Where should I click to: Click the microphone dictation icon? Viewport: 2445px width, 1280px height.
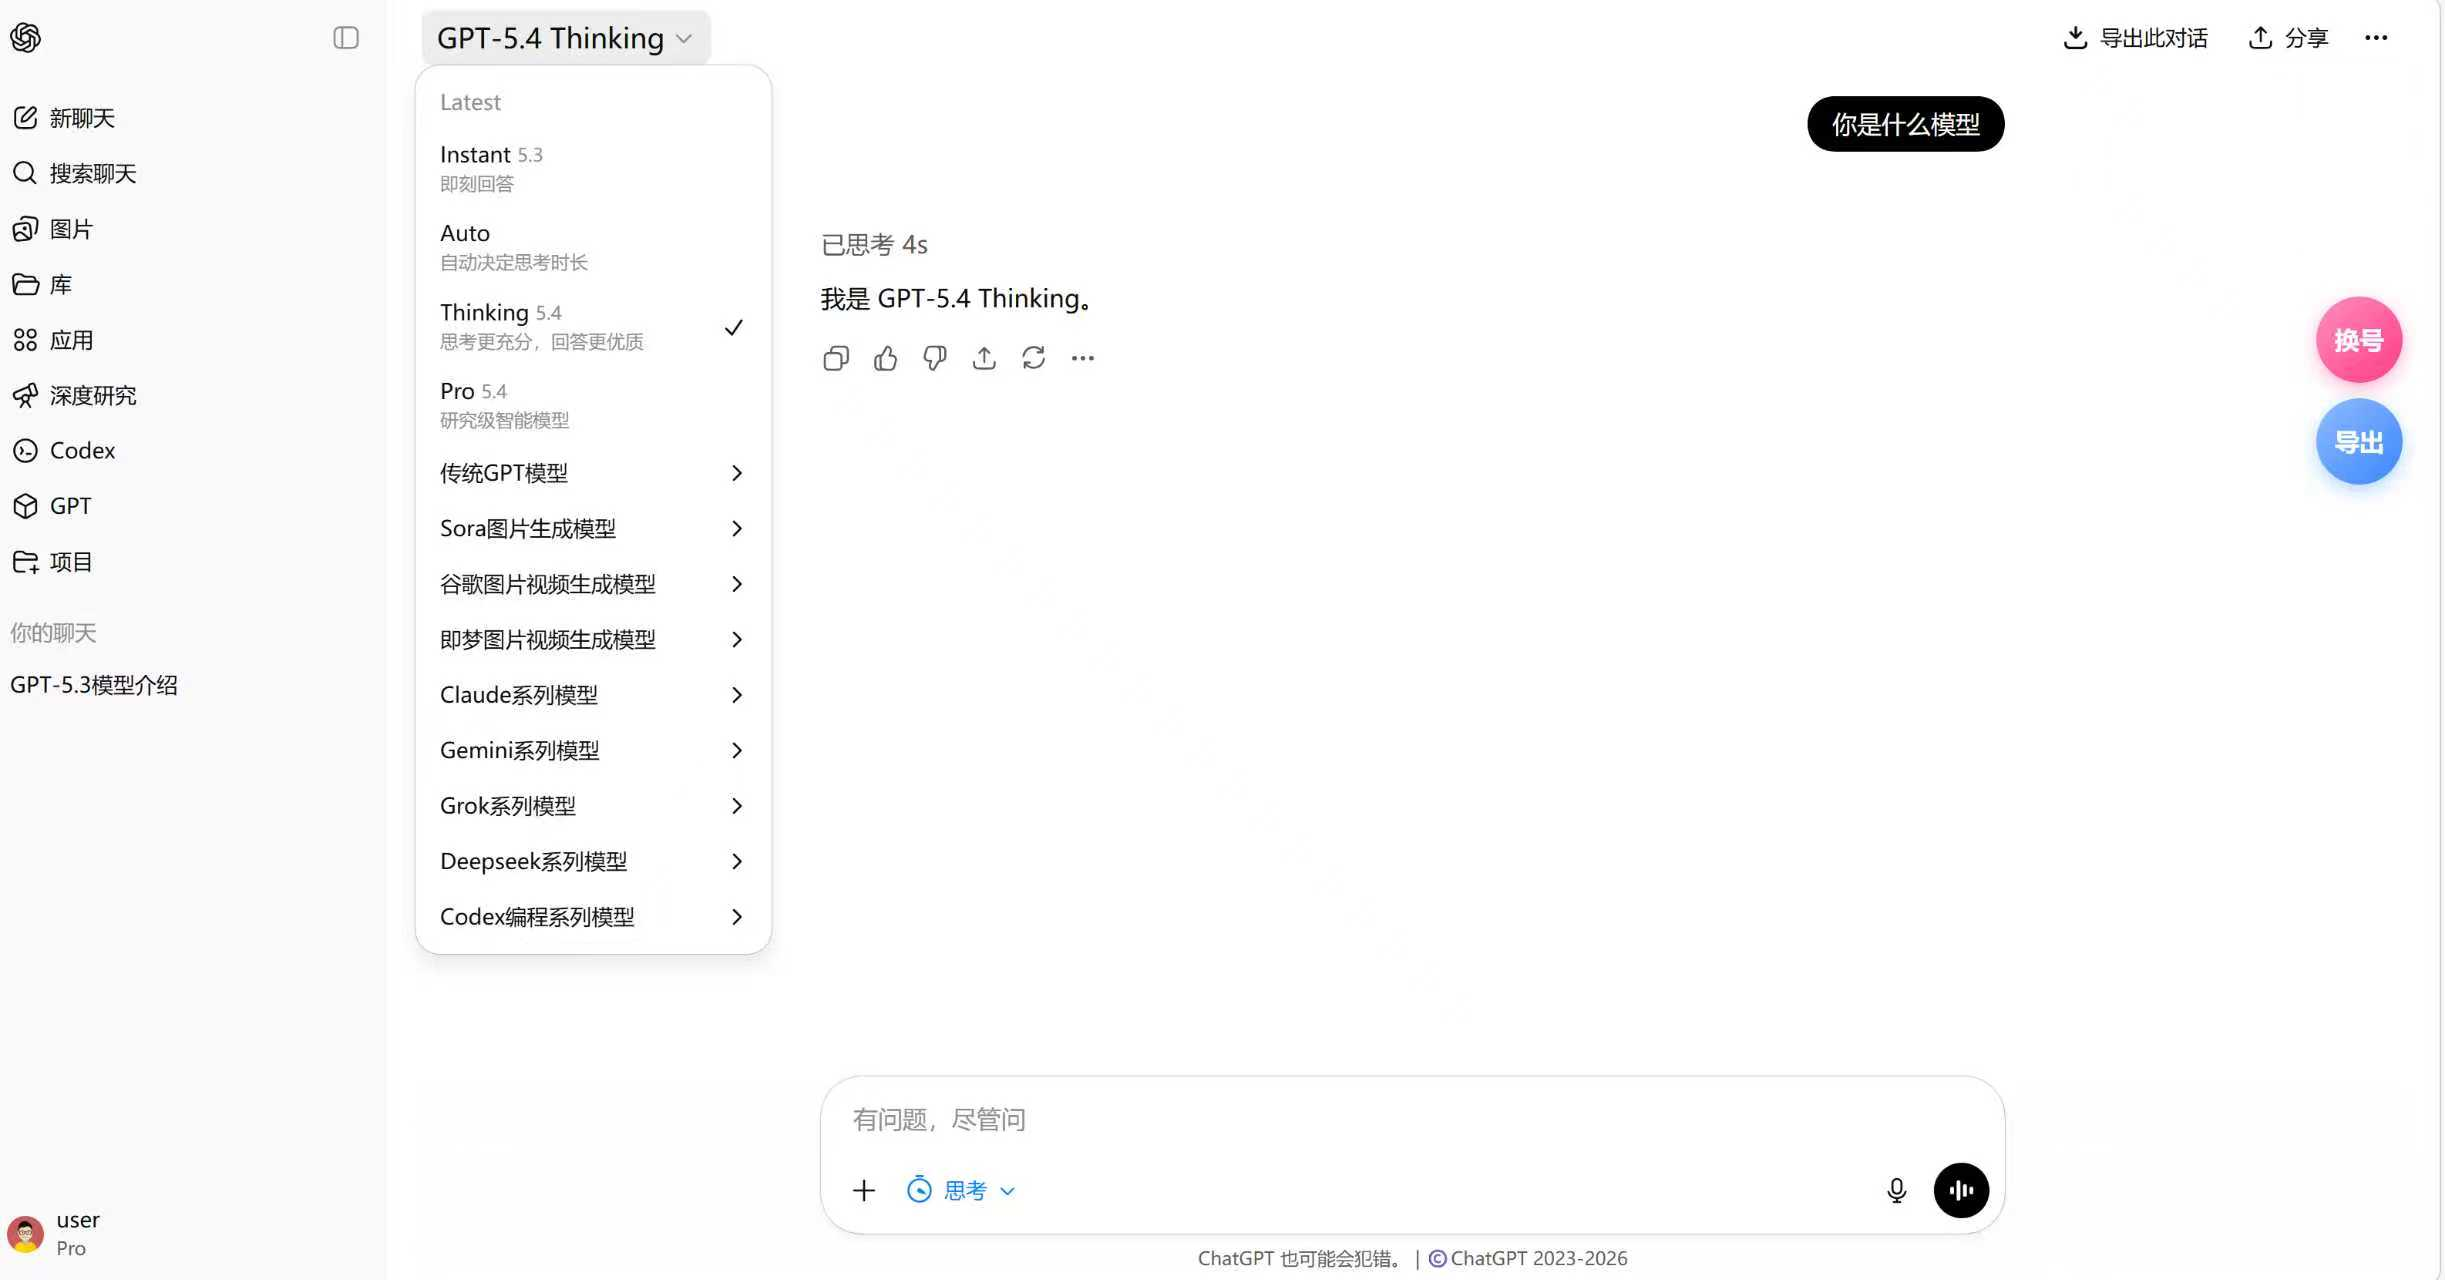[x=1896, y=1190]
